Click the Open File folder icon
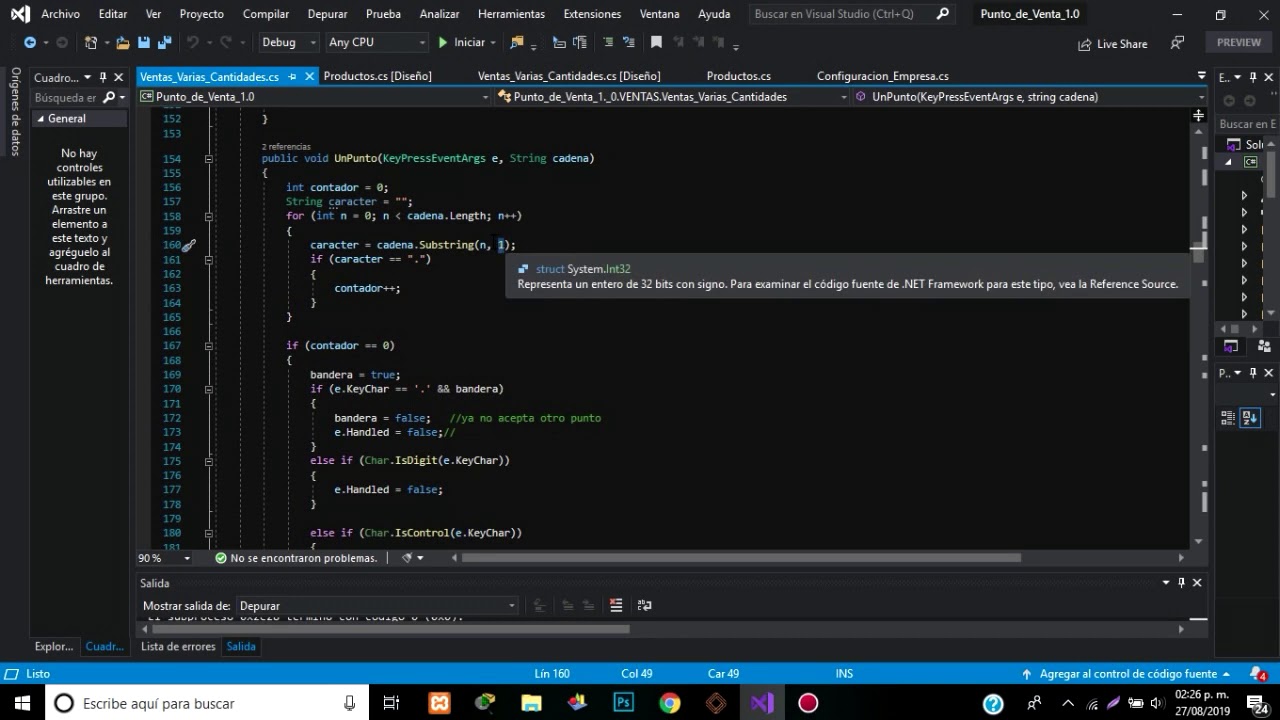1280x720 pixels. click(123, 43)
